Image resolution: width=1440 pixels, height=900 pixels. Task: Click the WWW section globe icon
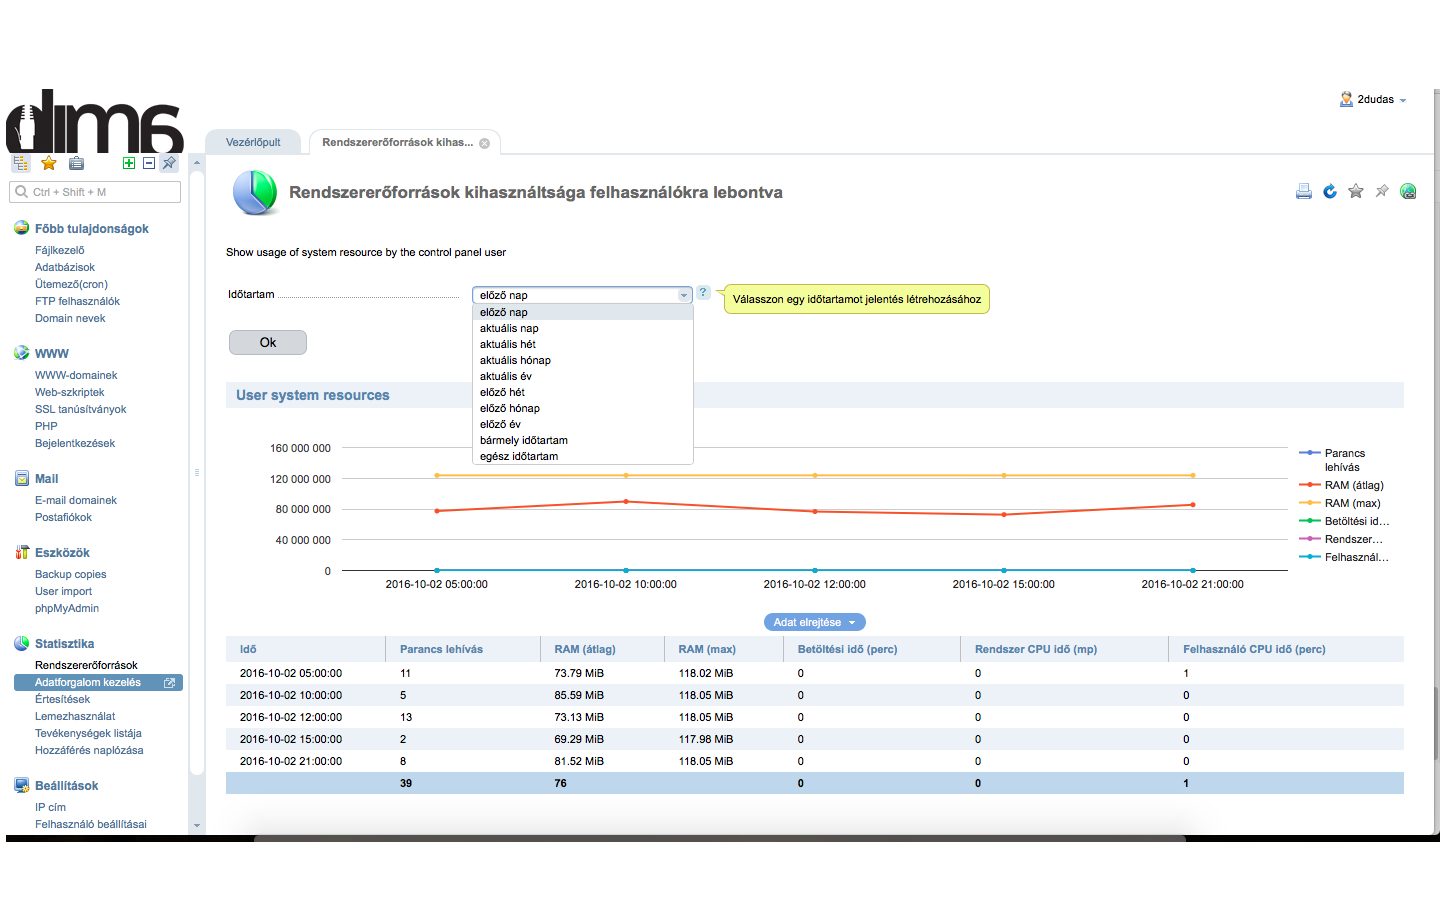(x=21, y=353)
